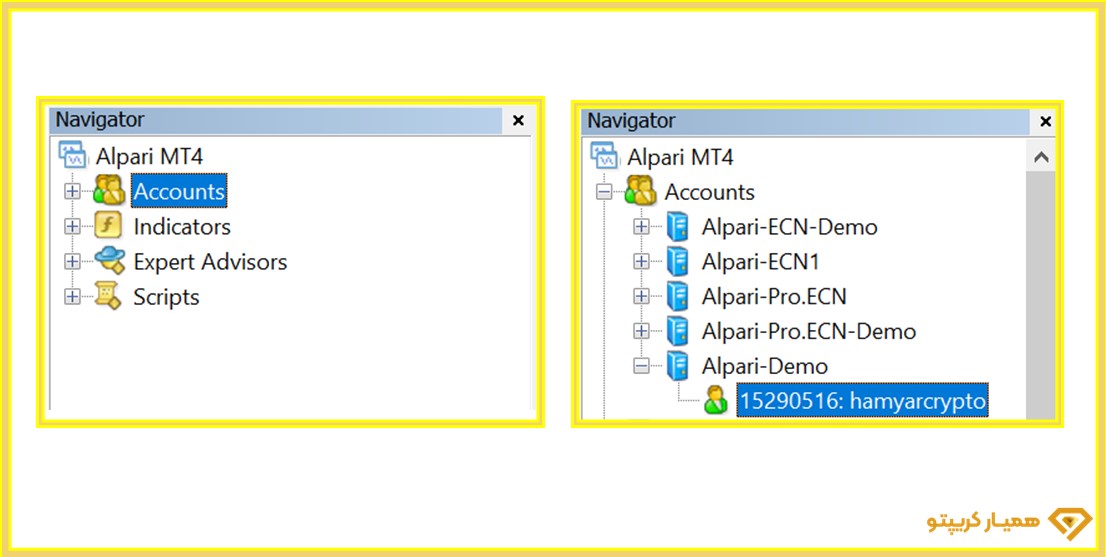This screenshot has width=1106, height=557.
Task: Expand the Alpari-Pro.ECN server
Action: [641, 296]
